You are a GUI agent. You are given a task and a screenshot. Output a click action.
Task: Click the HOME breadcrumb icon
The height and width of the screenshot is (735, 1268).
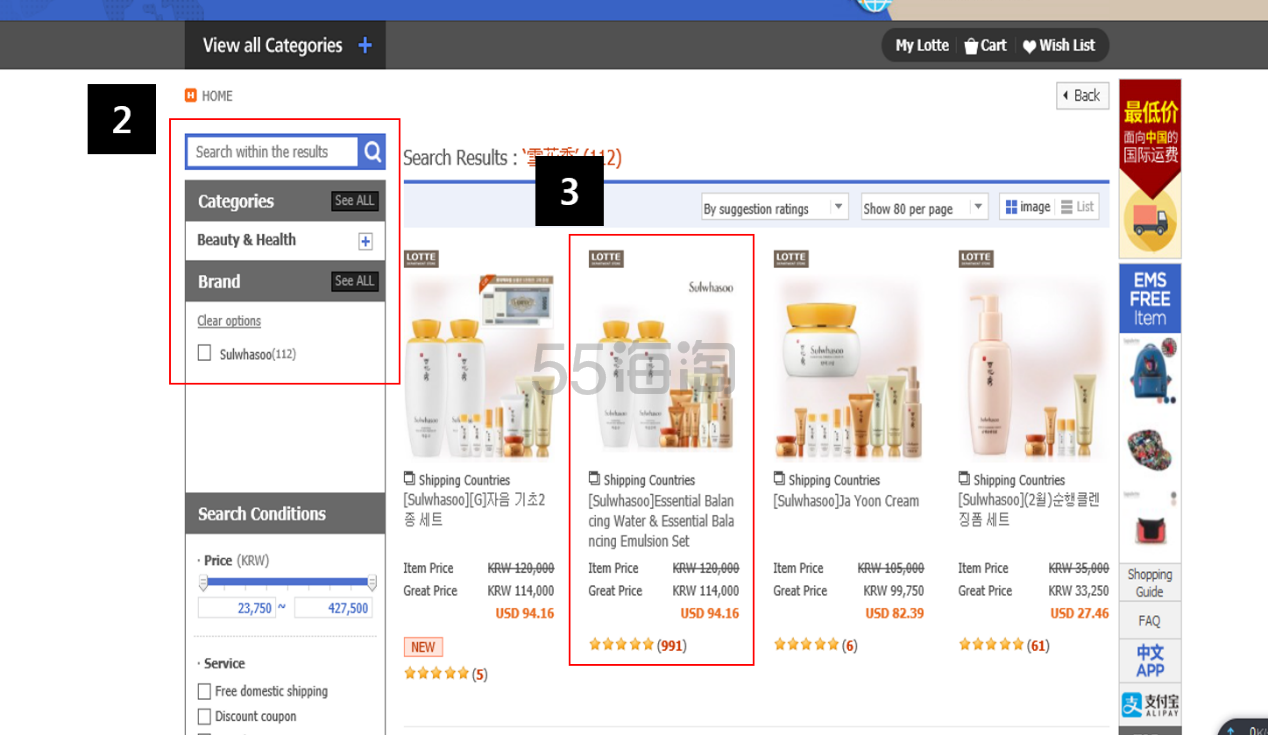(x=191, y=96)
